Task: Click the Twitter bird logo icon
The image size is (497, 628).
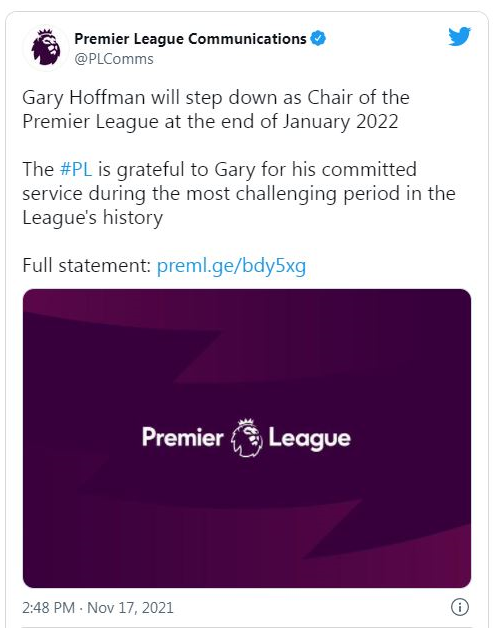Action: [459, 37]
